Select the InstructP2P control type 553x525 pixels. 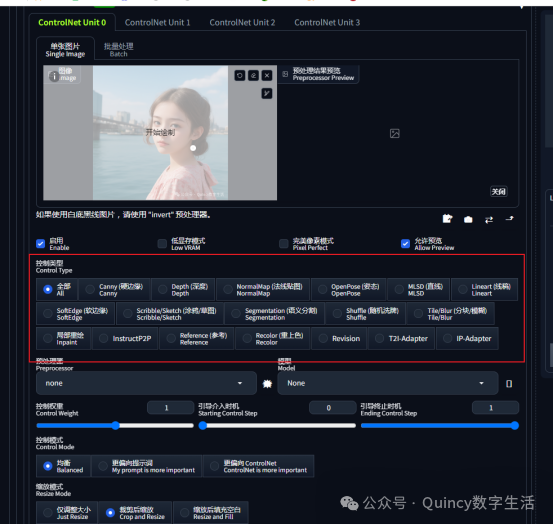coord(125,338)
